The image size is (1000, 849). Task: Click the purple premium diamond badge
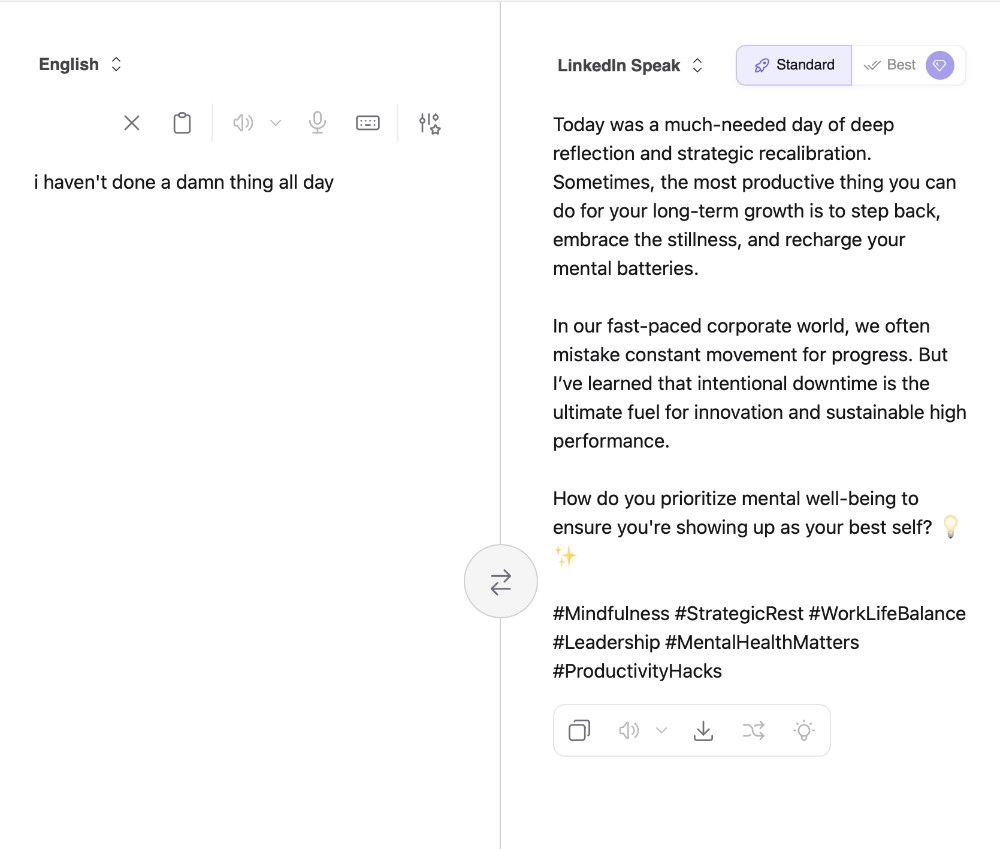coord(939,65)
